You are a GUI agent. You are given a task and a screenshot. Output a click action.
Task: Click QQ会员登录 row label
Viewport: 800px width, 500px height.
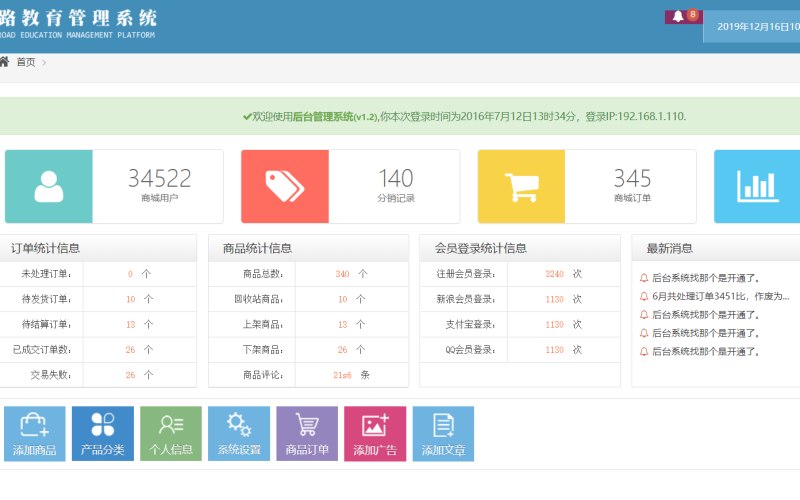[470, 350]
